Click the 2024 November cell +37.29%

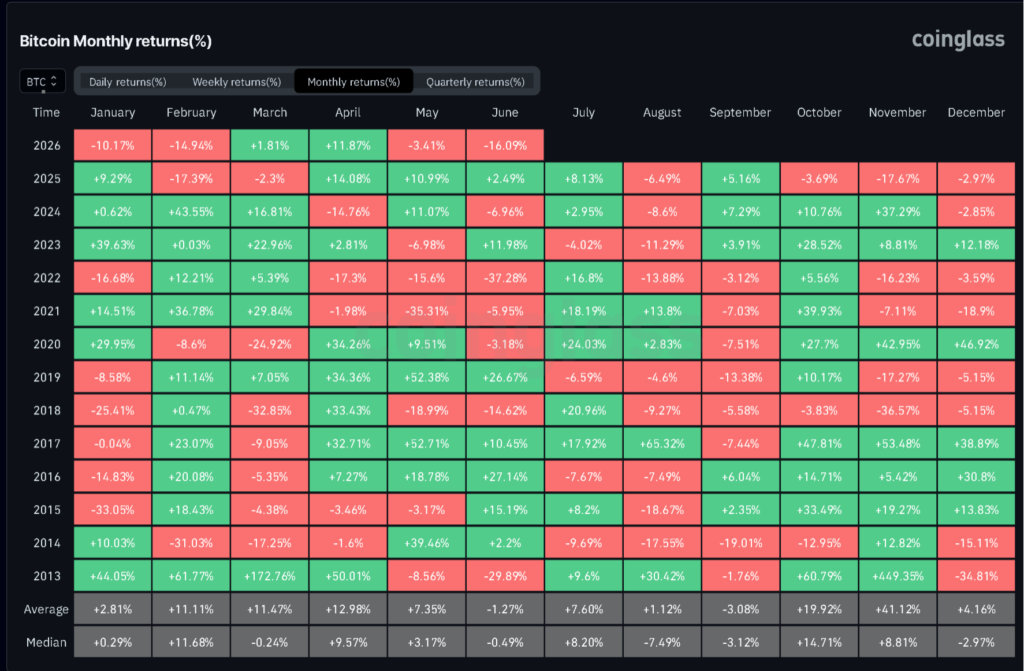[897, 212]
